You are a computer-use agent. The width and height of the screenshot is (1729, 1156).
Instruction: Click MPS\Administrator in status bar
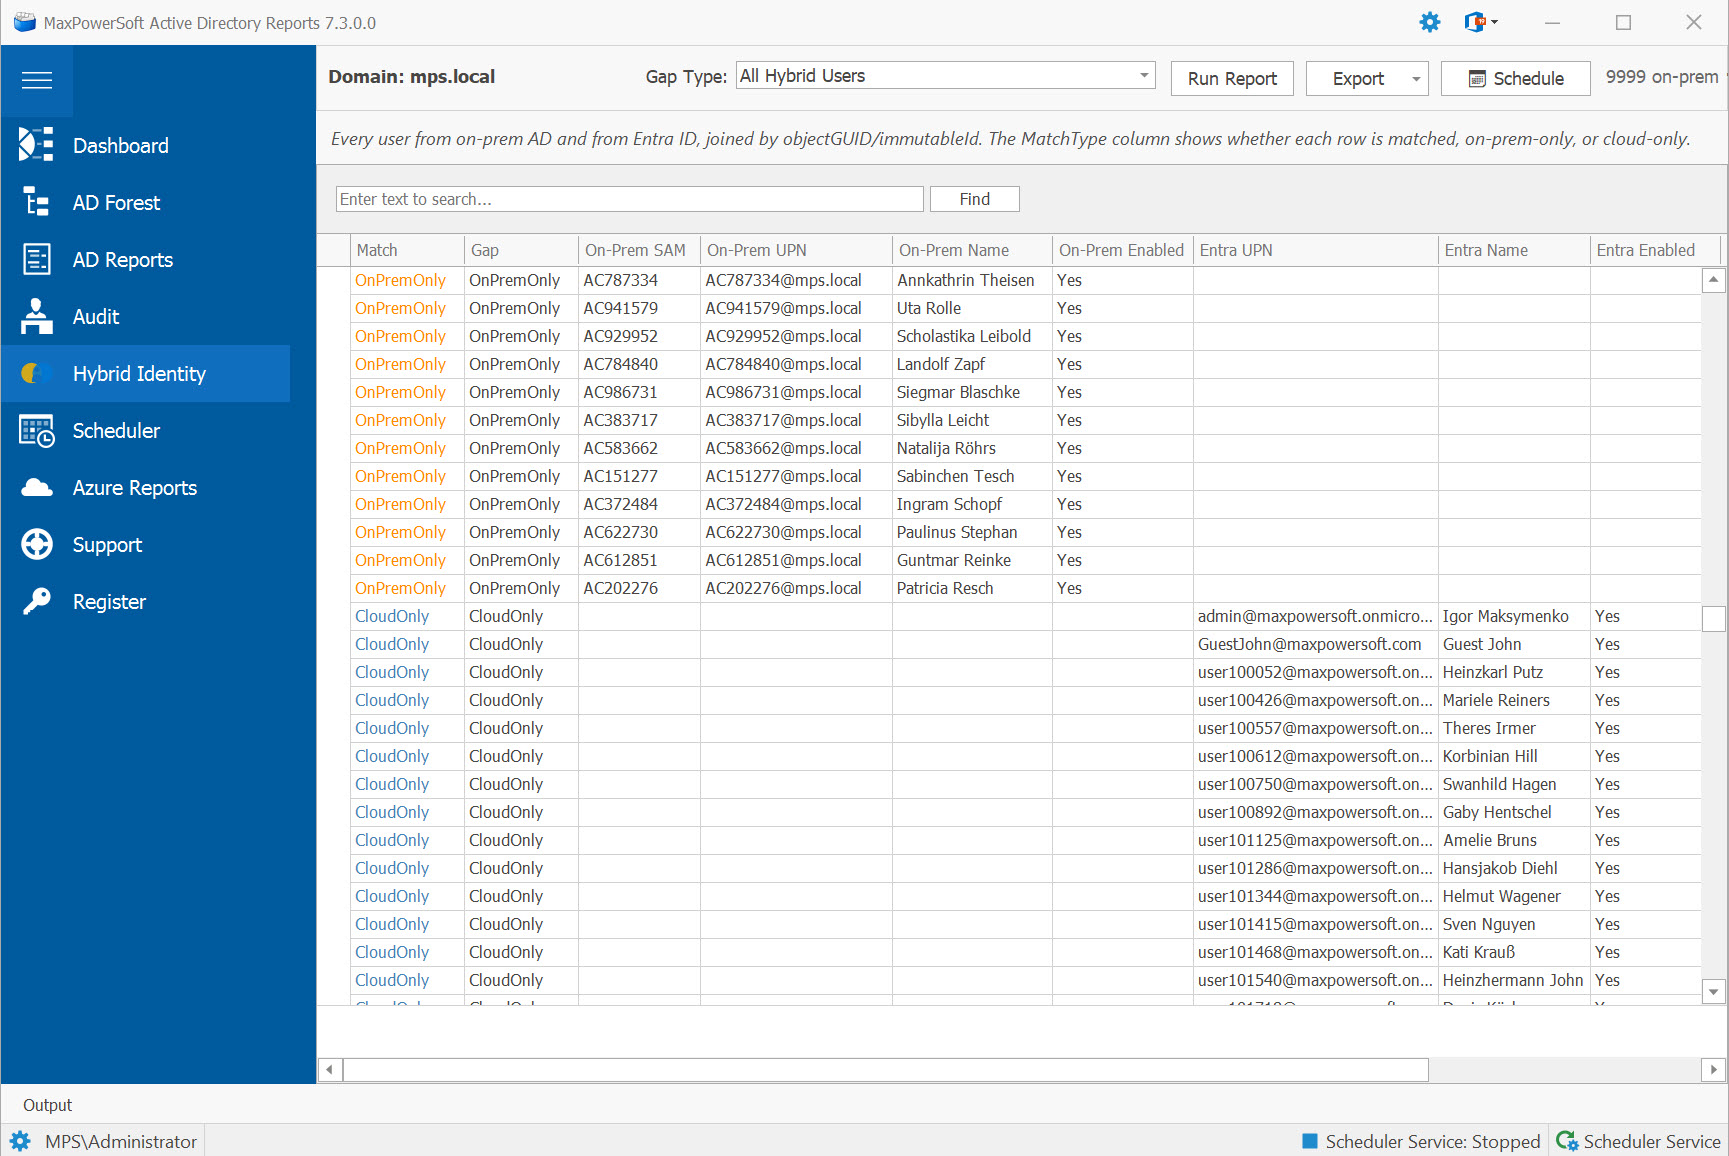[x=121, y=1141]
